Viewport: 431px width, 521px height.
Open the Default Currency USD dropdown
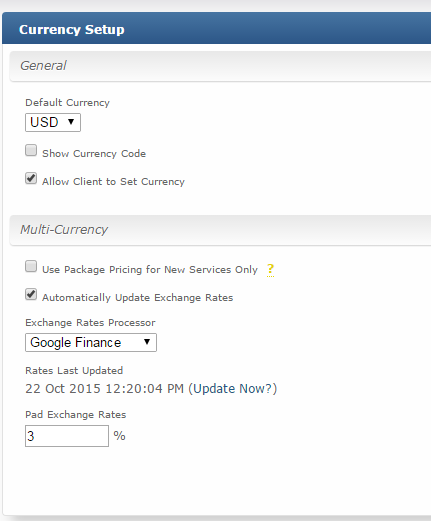pyautogui.click(x=53, y=122)
